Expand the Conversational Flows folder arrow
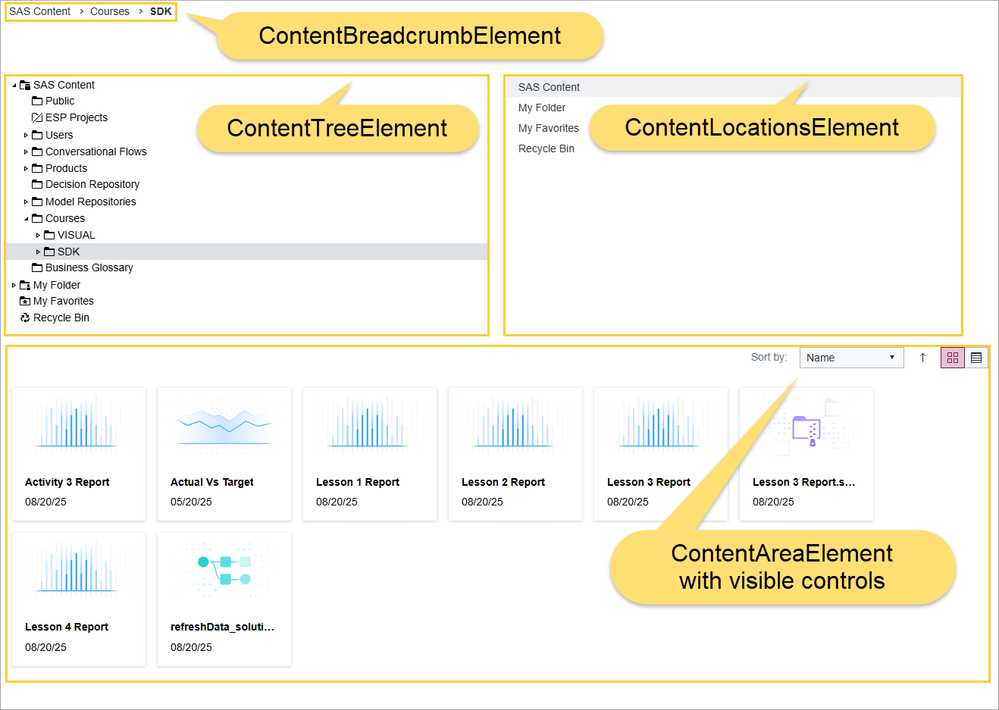The height and width of the screenshot is (710, 999). [25, 152]
